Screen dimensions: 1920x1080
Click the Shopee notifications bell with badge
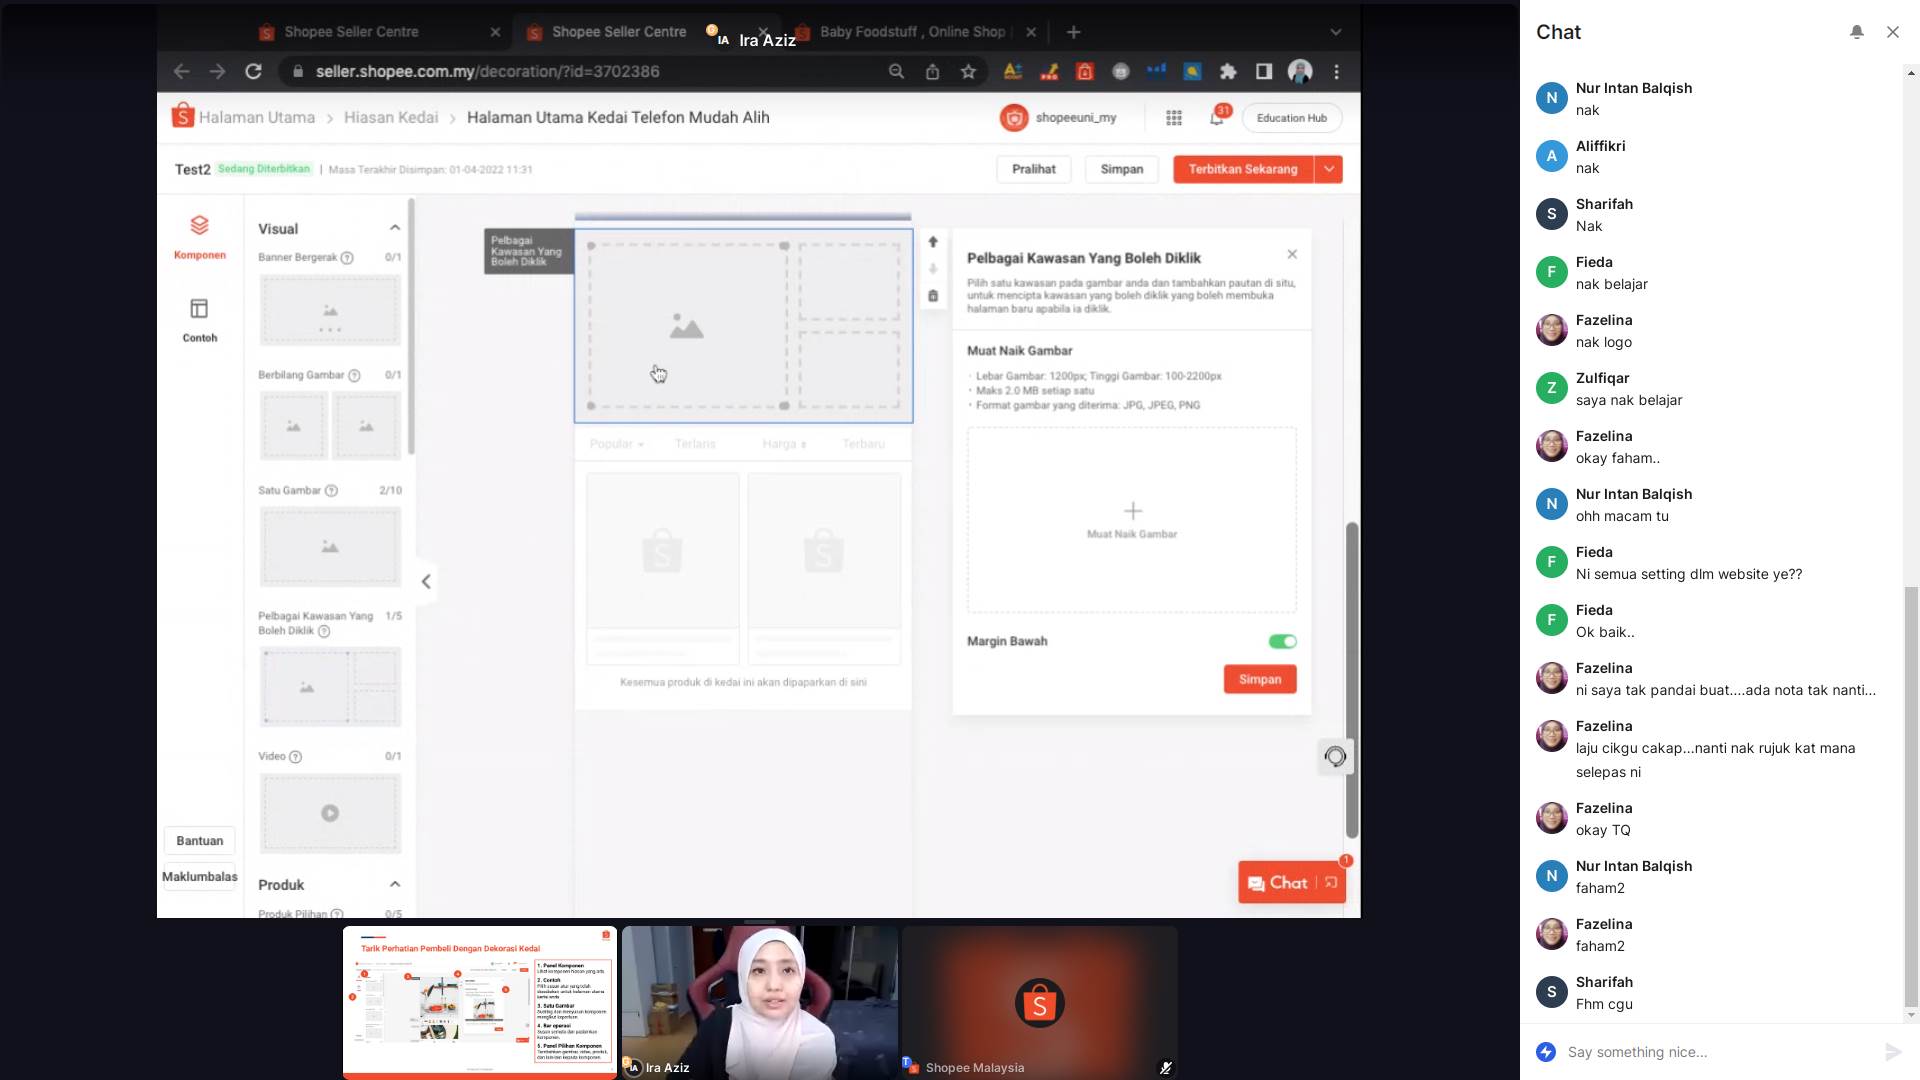click(1217, 118)
